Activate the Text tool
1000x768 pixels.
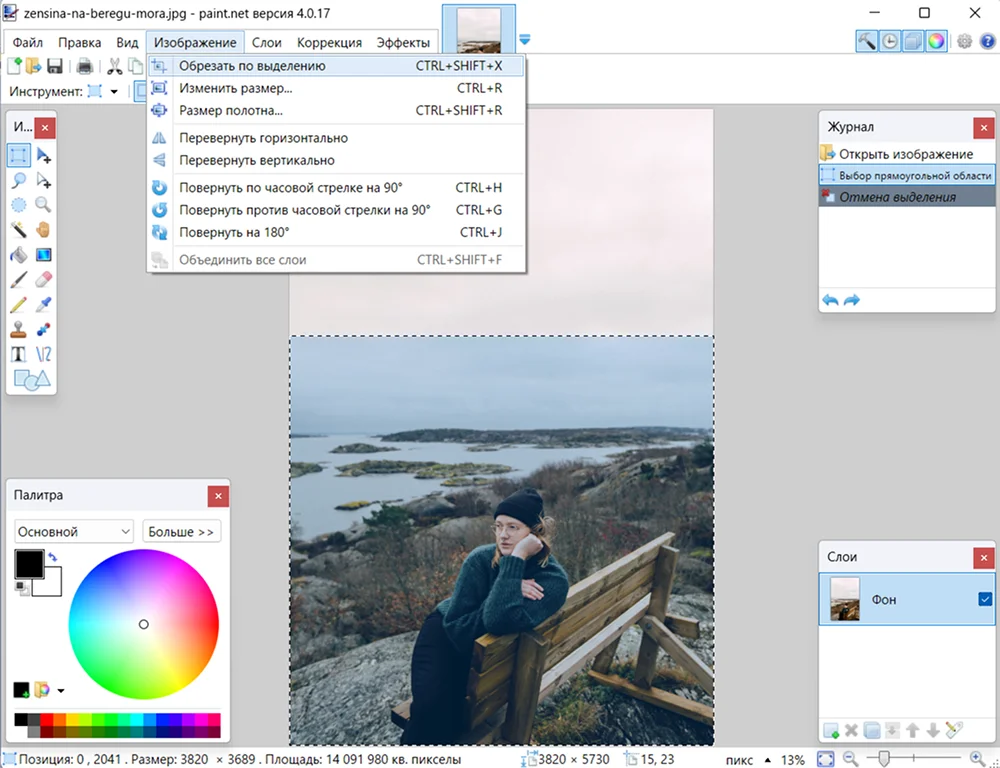19,355
